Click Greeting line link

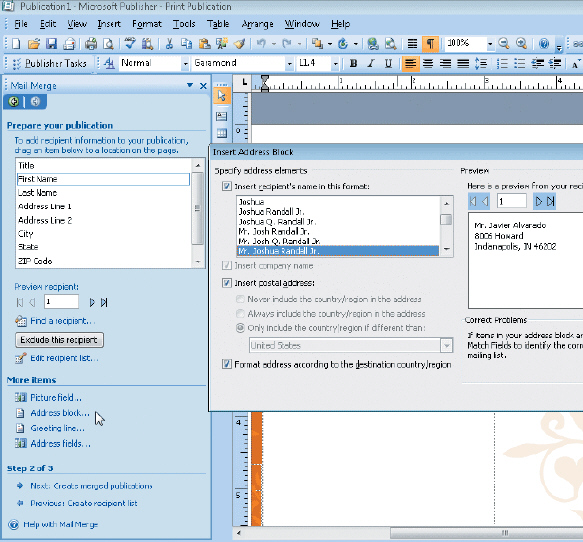tap(57, 428)
